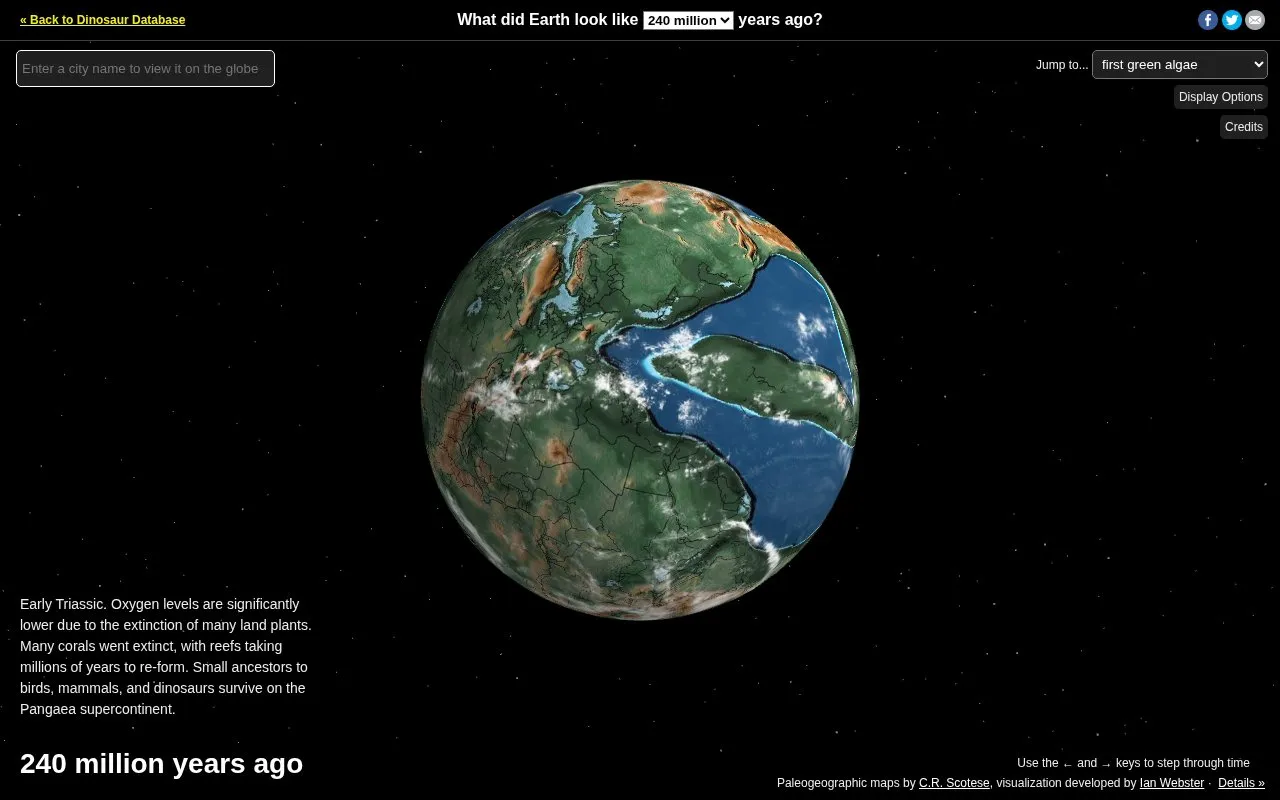Image resolution: width=1280 pixels, height=800 pixels.
Task: Click the arrow keys hint text
Action: 1133,763
